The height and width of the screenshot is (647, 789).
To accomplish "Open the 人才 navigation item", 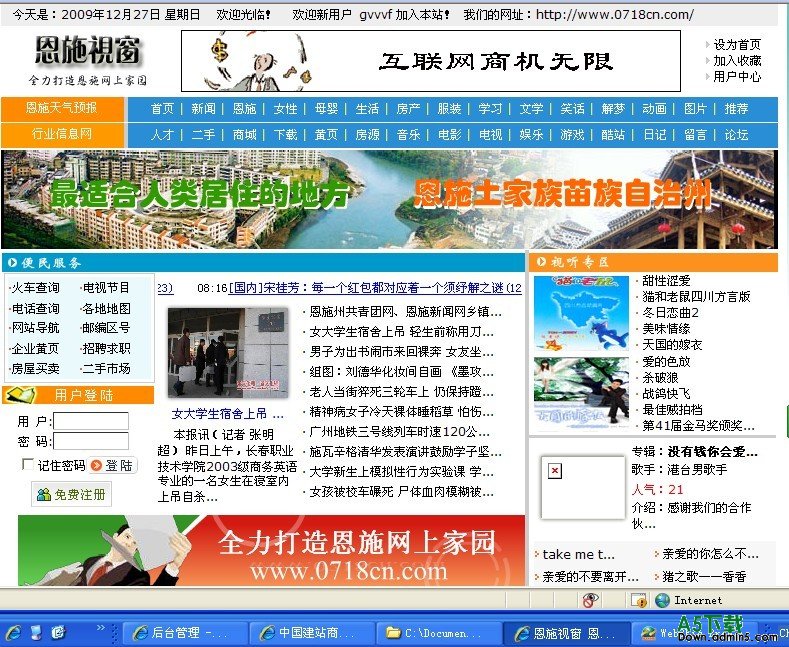I will tap(162, 135).
